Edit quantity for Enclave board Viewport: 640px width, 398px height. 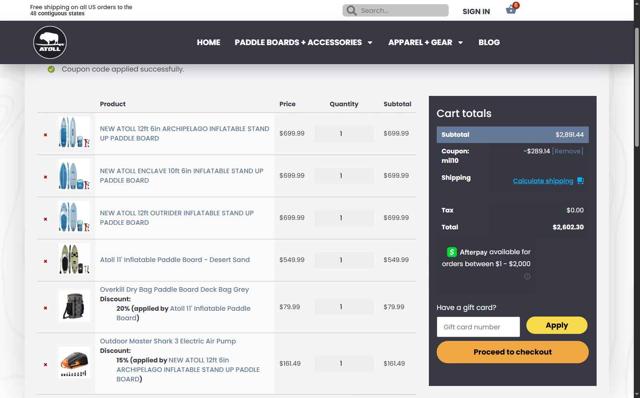pos(344,176)
